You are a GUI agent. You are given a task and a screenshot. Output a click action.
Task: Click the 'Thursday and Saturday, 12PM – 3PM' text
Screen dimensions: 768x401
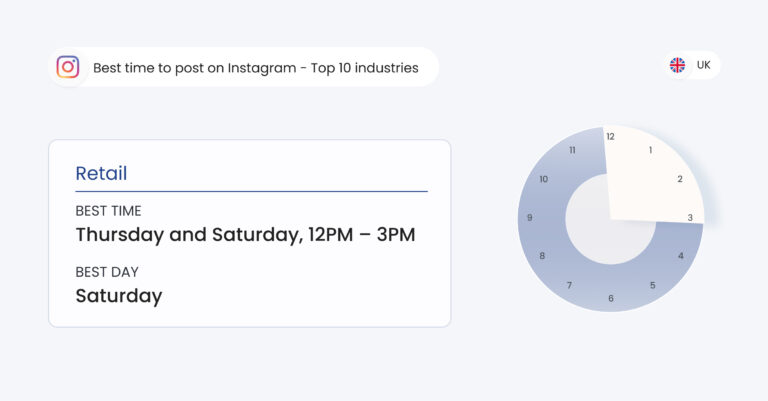pos(245,235)
